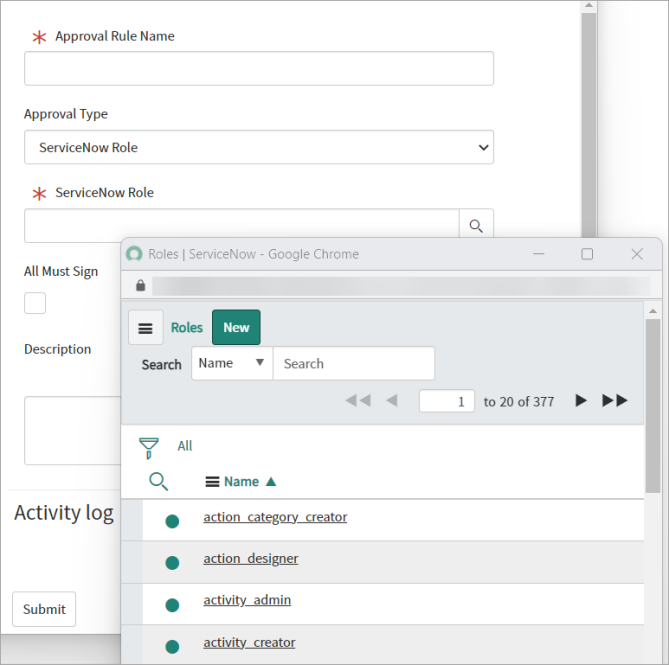Minimize the Roles popup window
The image size is (669, 665).
pyautogui.click(x=538, y=254)
